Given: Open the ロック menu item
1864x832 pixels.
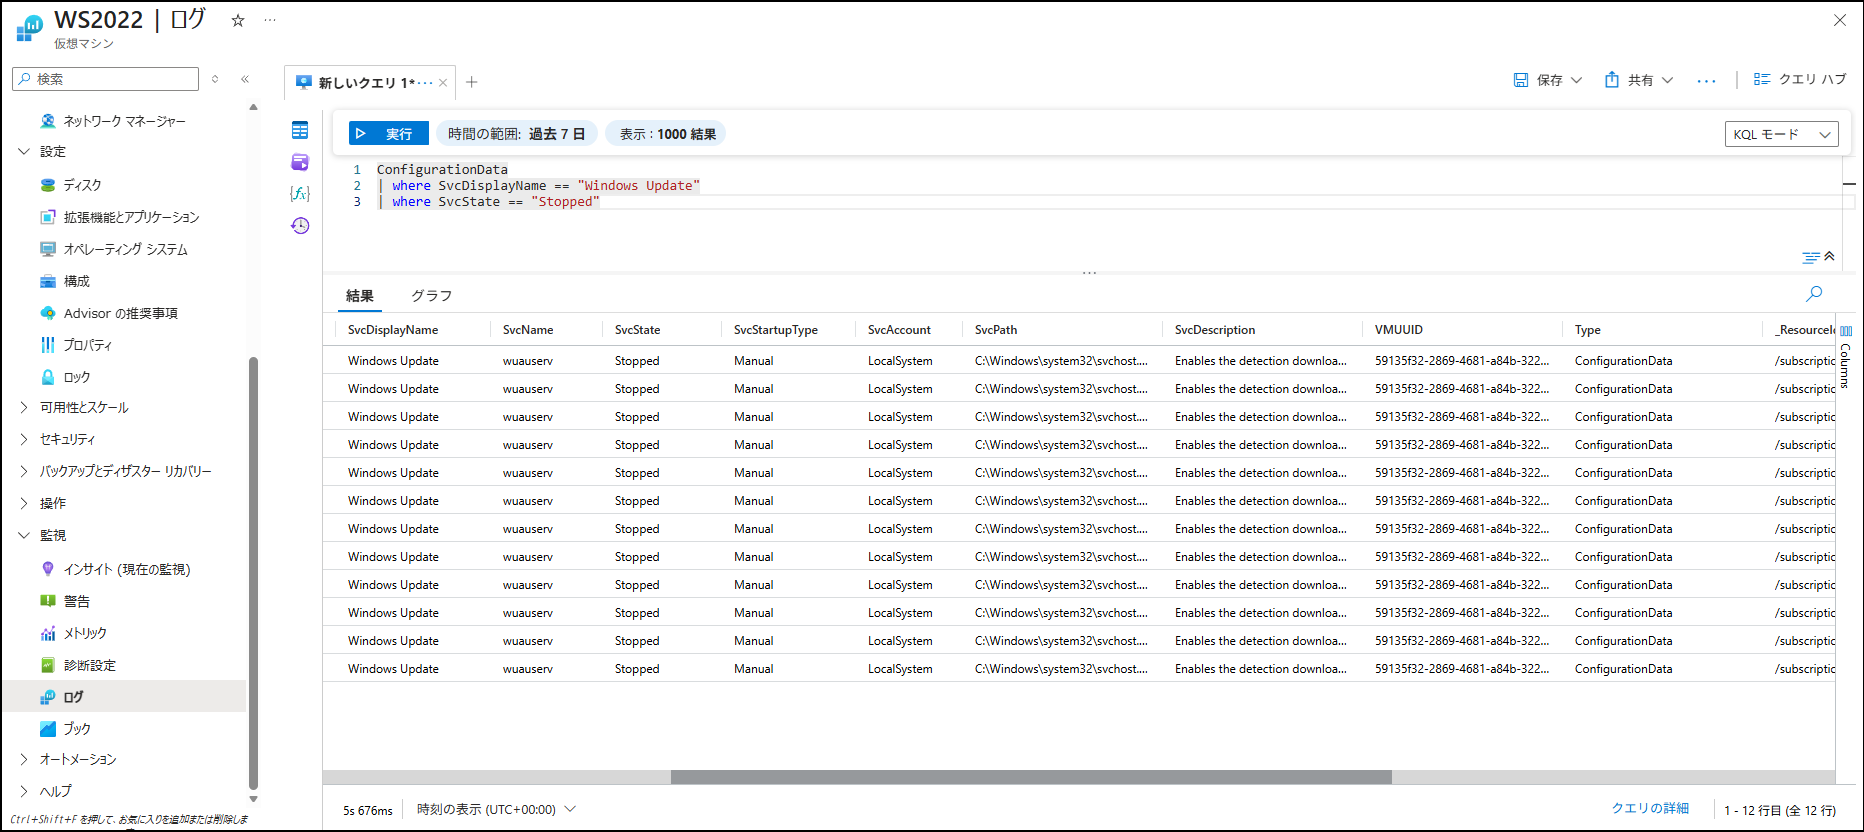Looking at the screenshot, I should tap(76, 377).
